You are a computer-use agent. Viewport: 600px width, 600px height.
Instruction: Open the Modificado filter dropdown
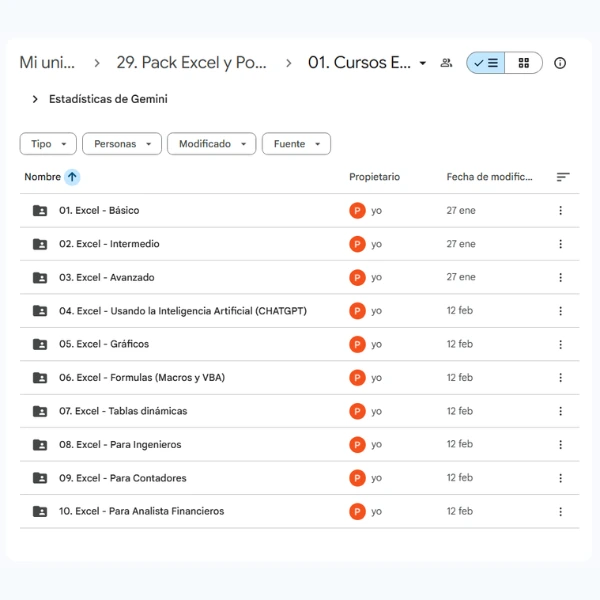[x=212, y=144]
